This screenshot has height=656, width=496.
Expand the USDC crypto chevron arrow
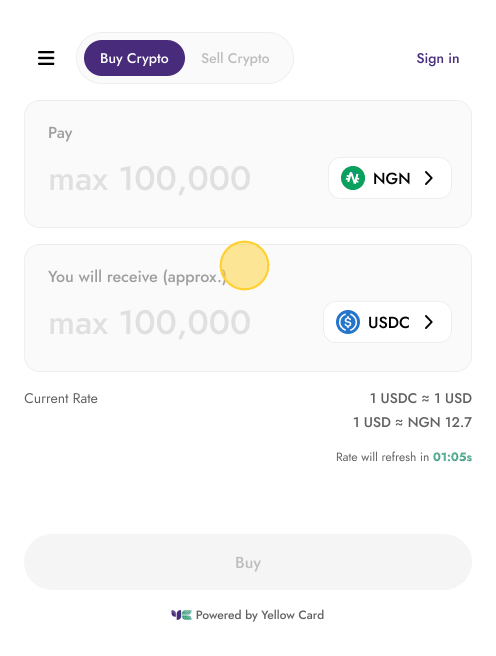428,322
